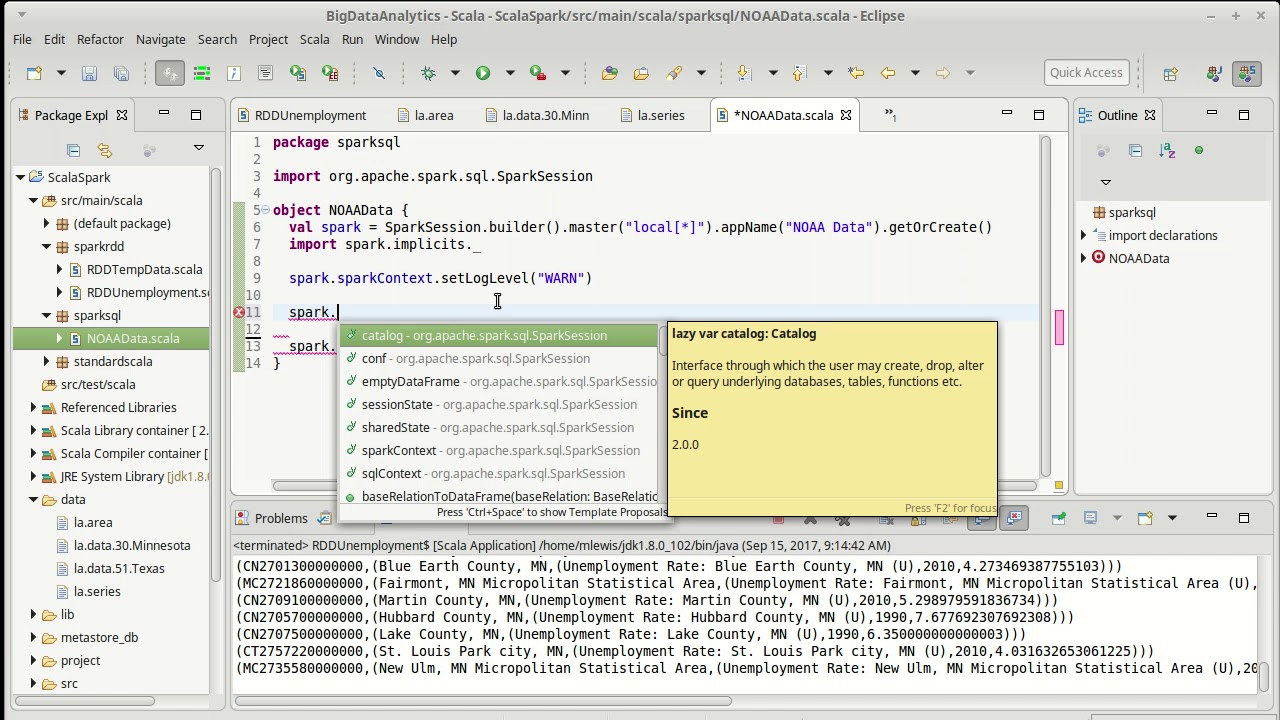Select la.data.51.Texas file

click(x=118, y=569)
